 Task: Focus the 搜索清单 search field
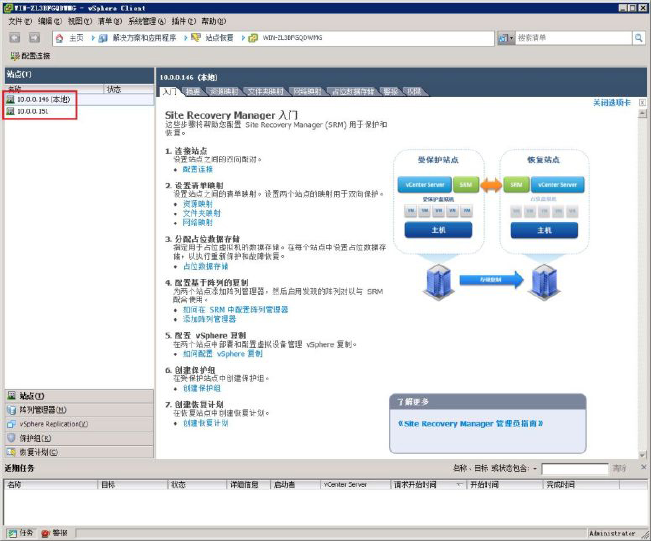coord(574,38)
